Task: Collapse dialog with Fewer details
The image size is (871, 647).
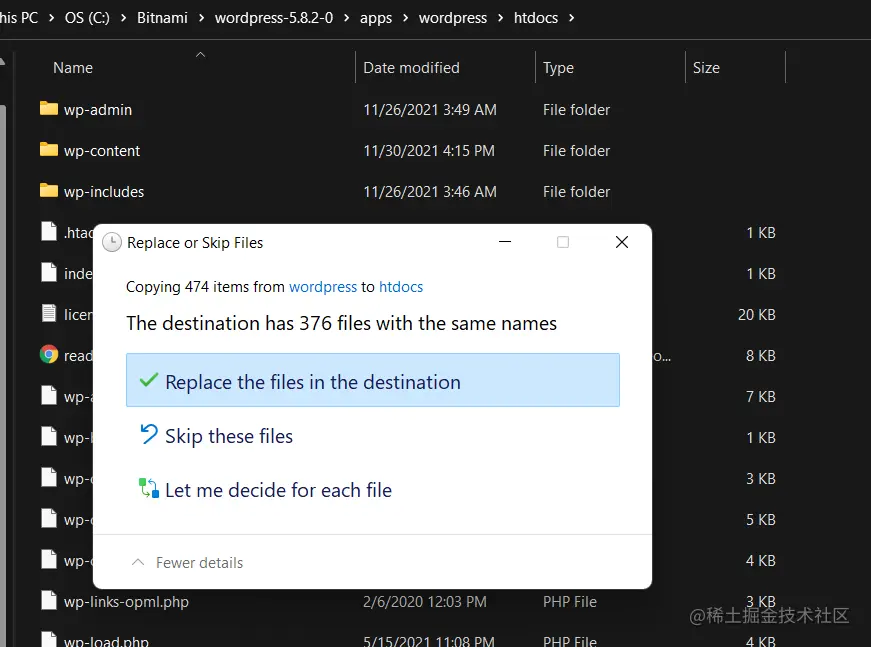Action: click(x=188, y=563)
